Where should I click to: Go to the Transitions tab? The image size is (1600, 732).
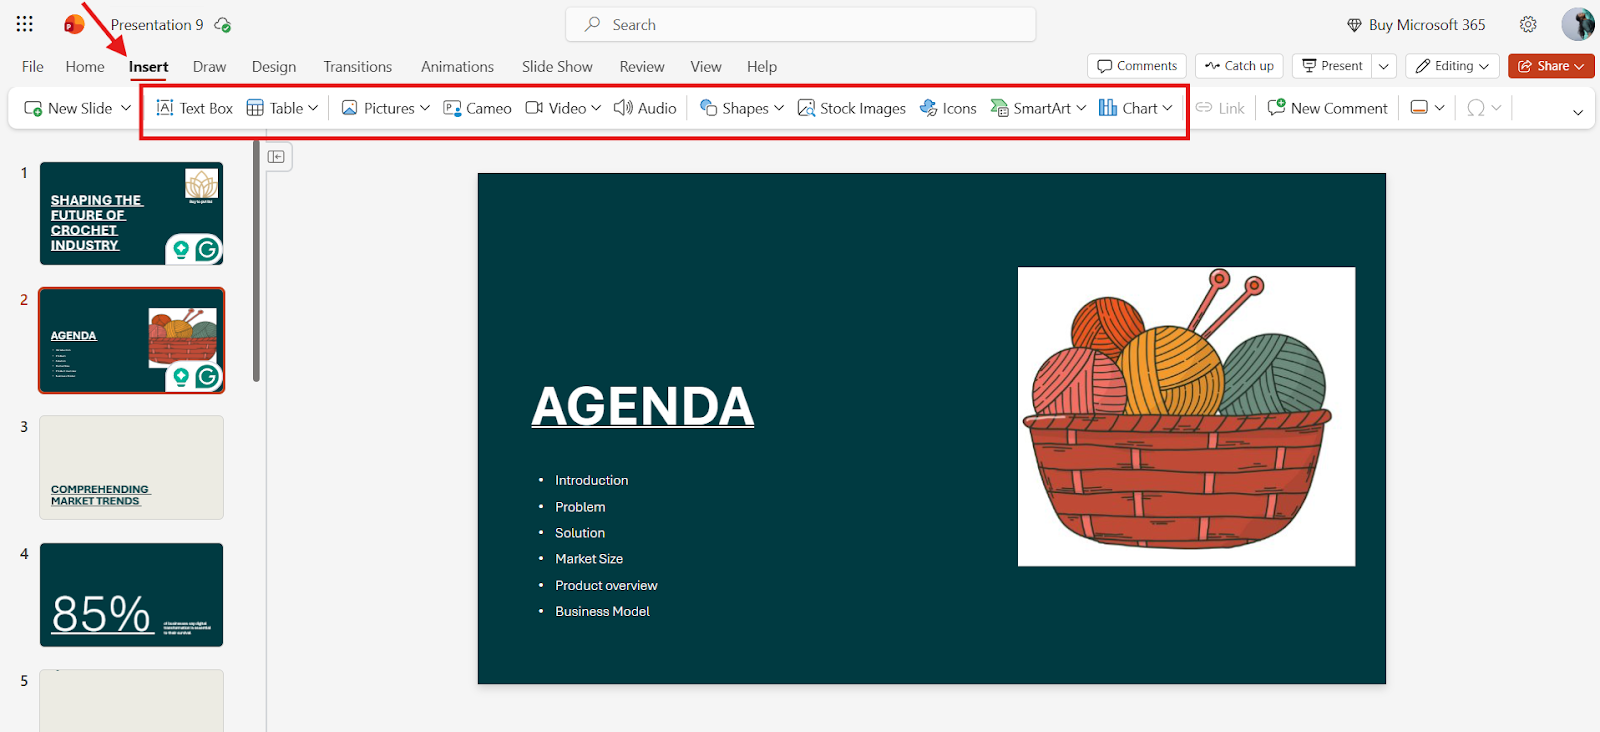point(358,67)
